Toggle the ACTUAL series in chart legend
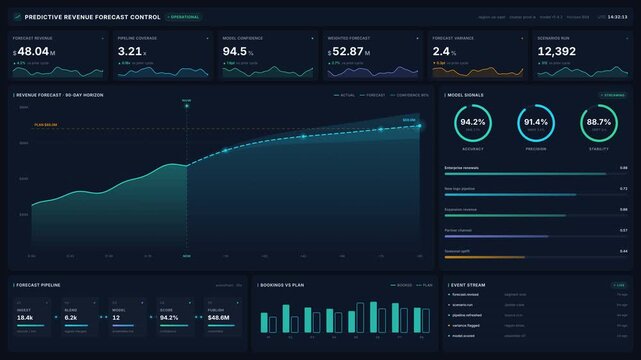Screen dimensions: 641x360 coord(344,95)
